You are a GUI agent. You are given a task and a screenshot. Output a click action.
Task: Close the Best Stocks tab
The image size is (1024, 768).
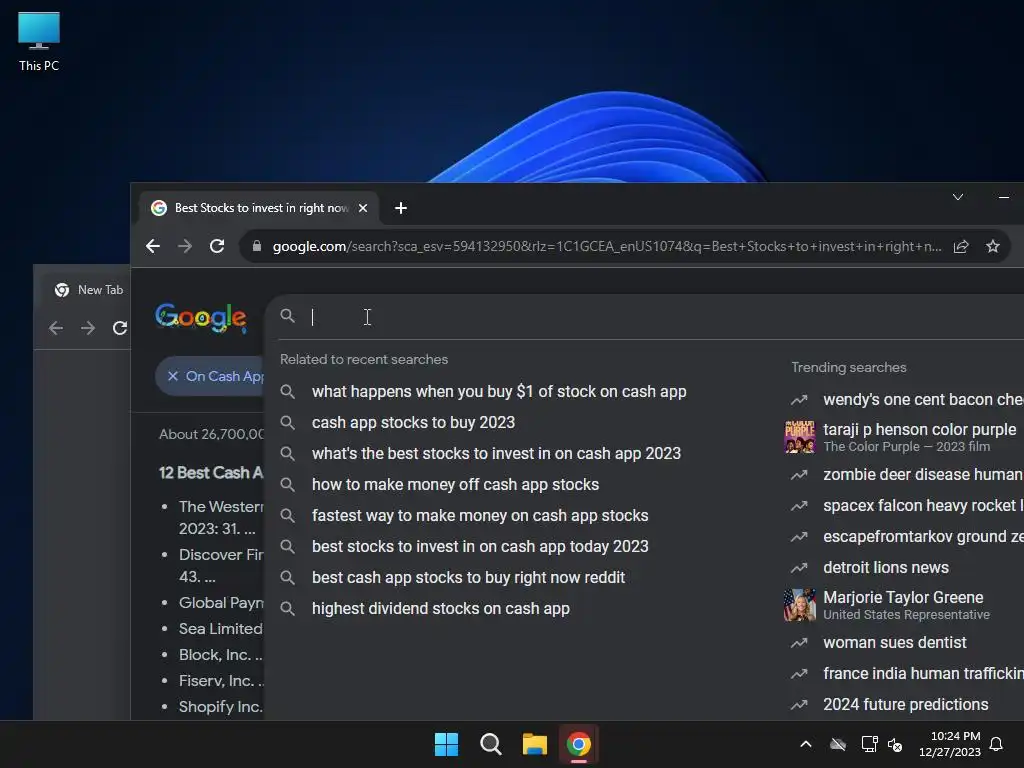(363, 208)
